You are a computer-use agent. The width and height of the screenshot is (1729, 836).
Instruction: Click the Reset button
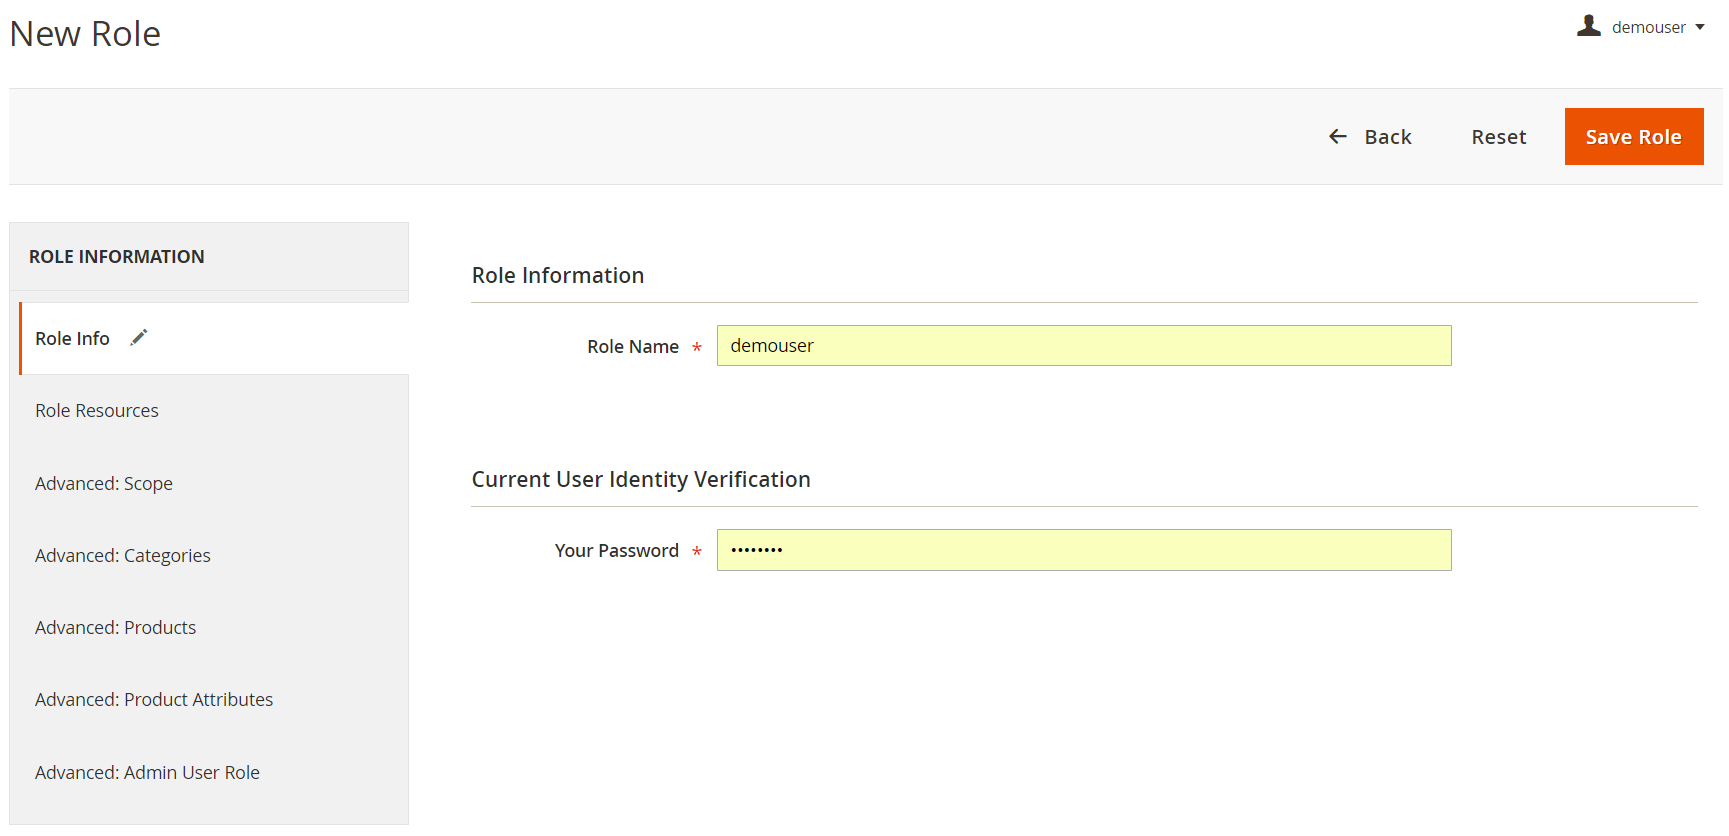[x=1498, y=137]
